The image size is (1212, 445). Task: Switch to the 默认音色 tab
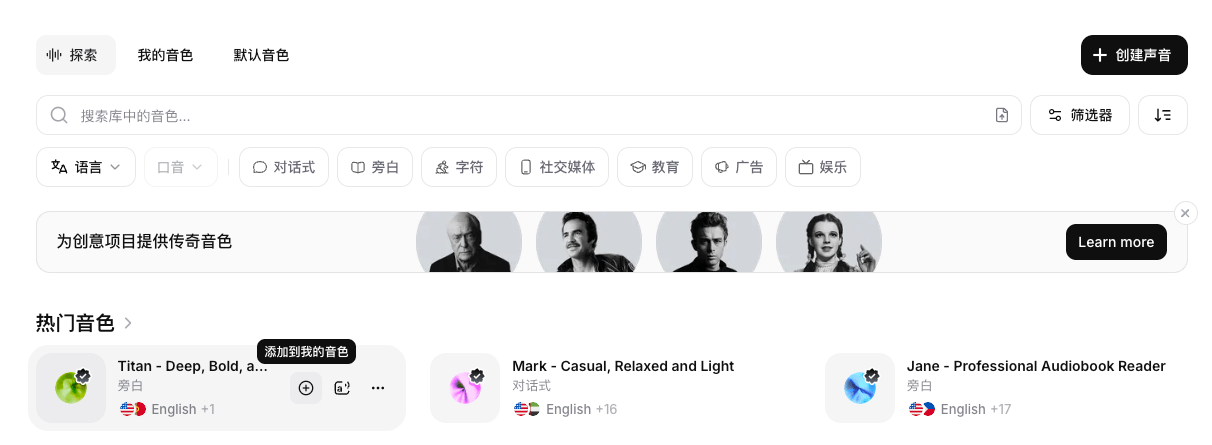pos(261,55)
